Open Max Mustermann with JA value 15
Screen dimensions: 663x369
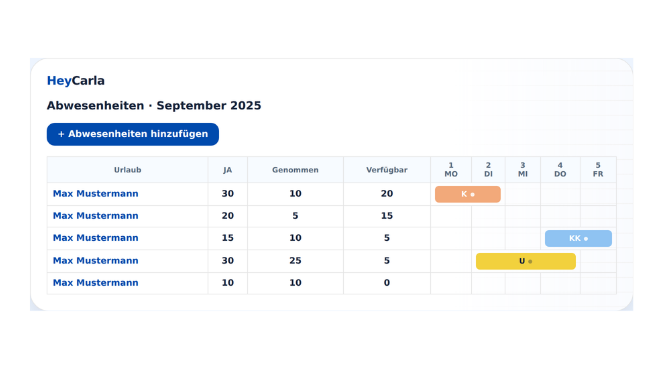(x=96, y=238)
